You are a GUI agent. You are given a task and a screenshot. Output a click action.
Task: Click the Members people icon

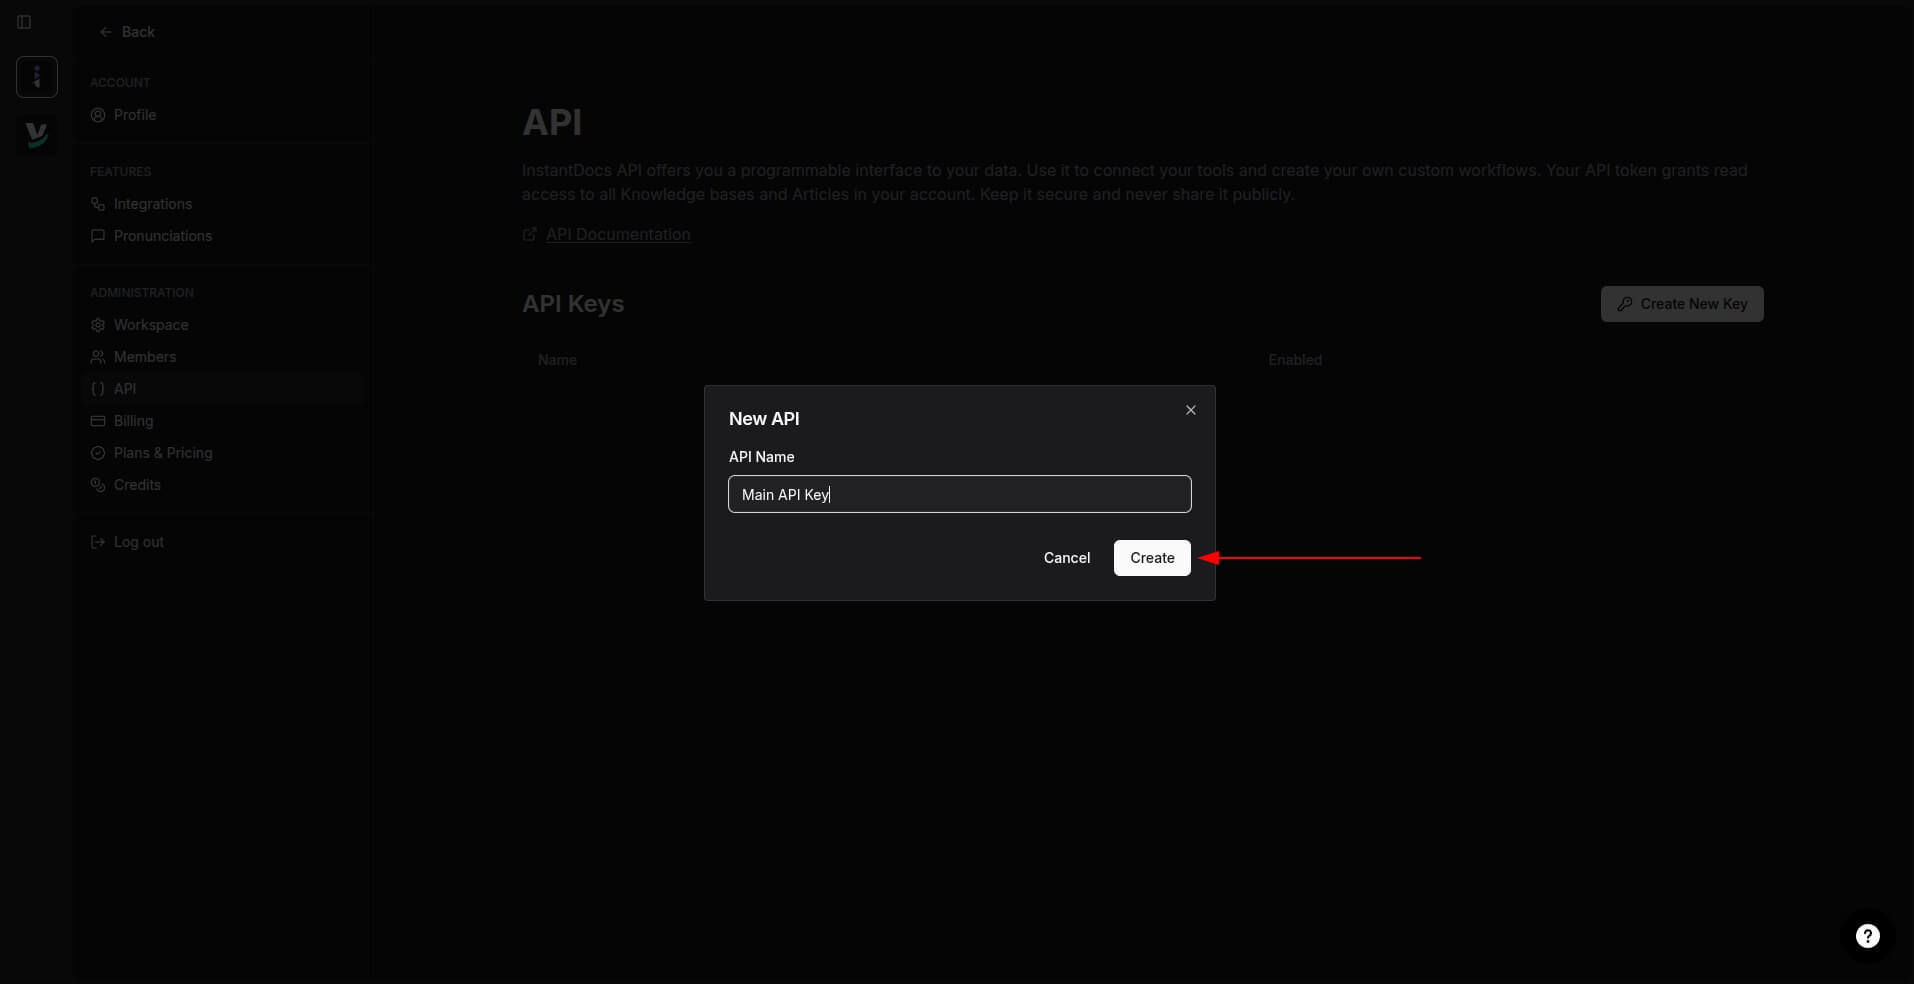coord(97,357)
